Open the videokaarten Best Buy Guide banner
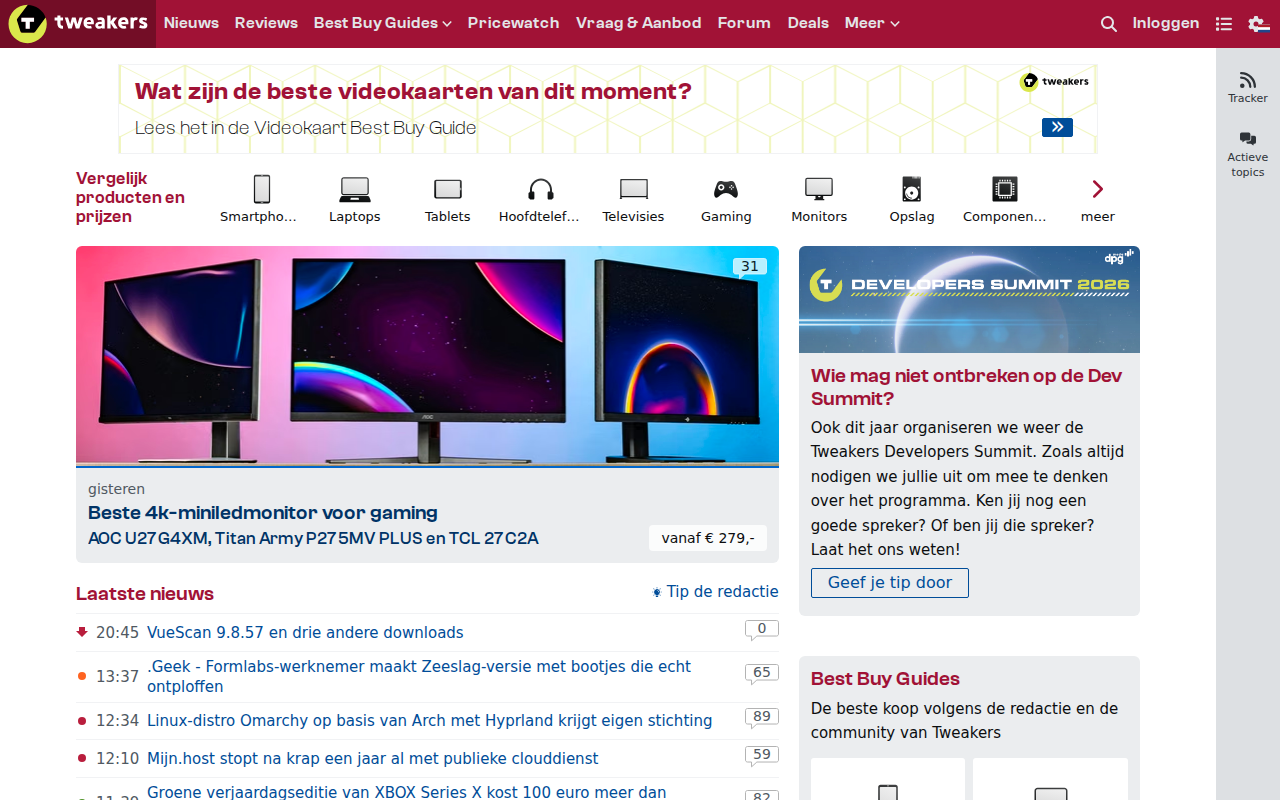This screenshot has width=1280, height=800. 608,109
